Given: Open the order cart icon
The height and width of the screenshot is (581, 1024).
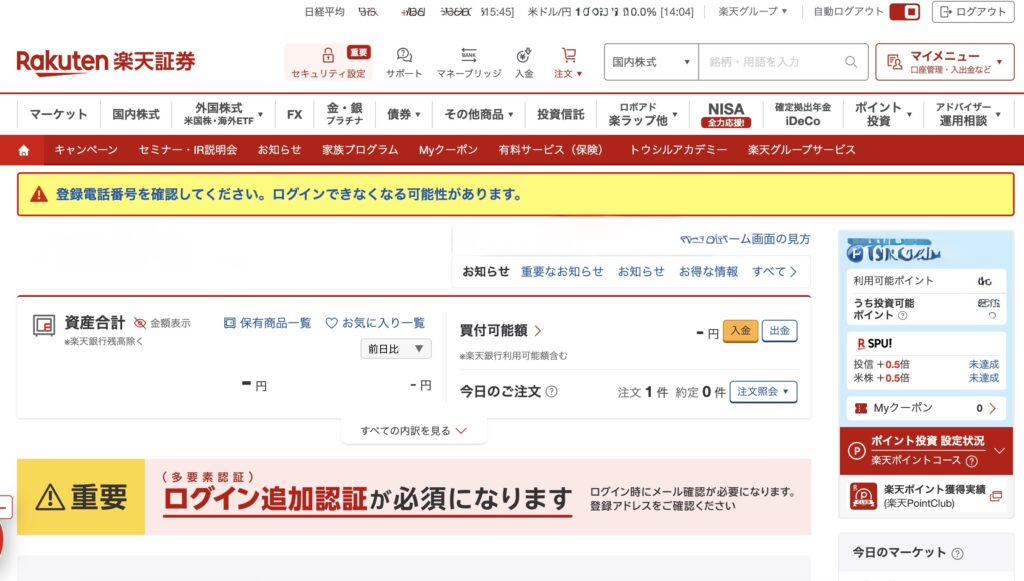Looking at the screenshot, I should tap(569, 55).
